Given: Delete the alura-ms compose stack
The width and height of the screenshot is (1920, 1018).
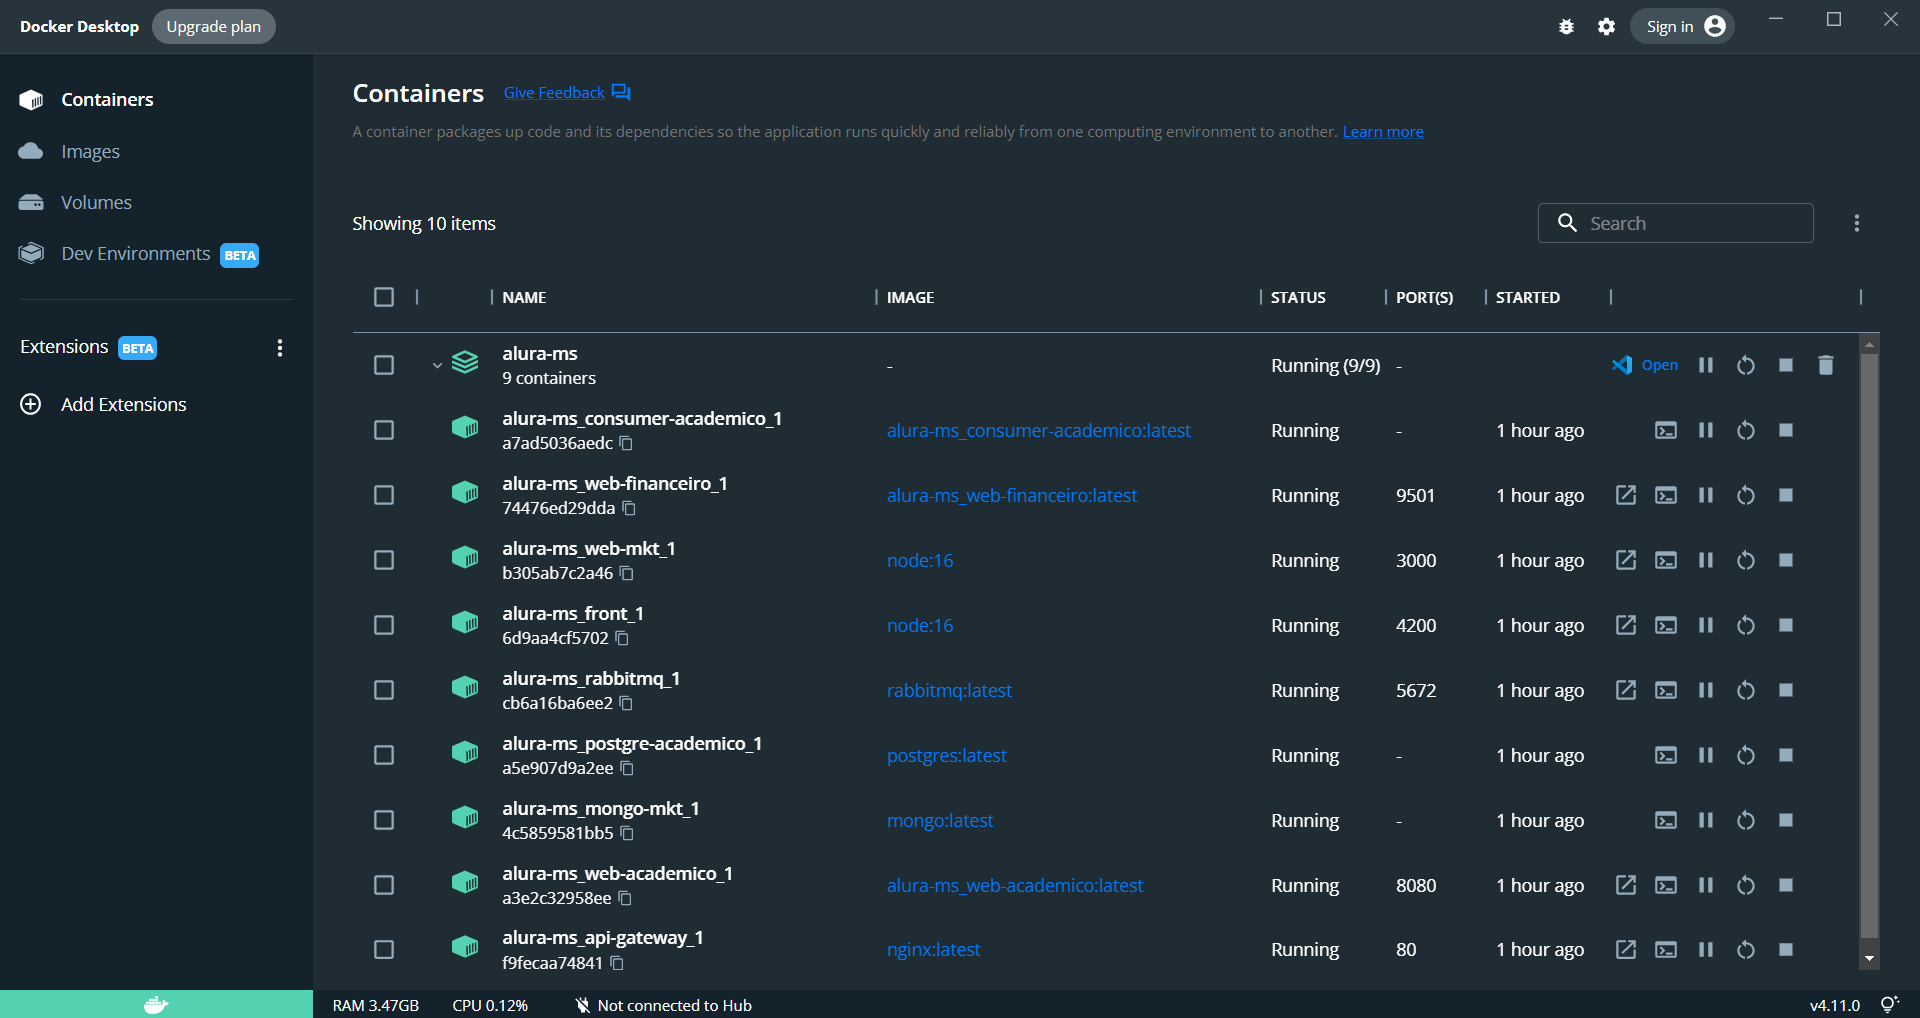Looking at the screenshot, I should click(x=1826, y=365).
